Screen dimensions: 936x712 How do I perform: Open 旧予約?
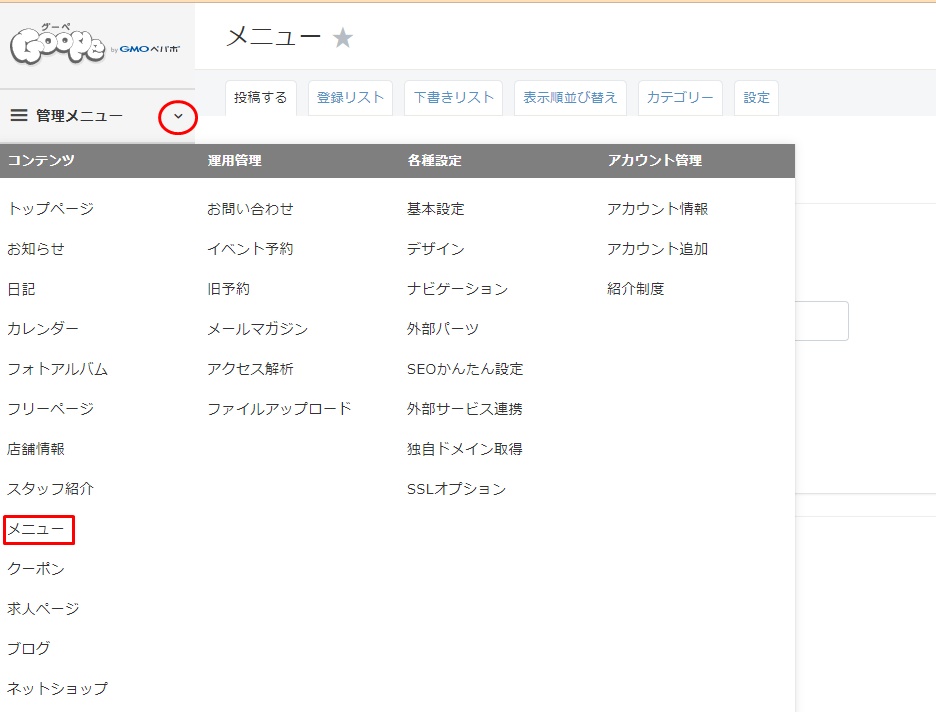click(229, 289)
